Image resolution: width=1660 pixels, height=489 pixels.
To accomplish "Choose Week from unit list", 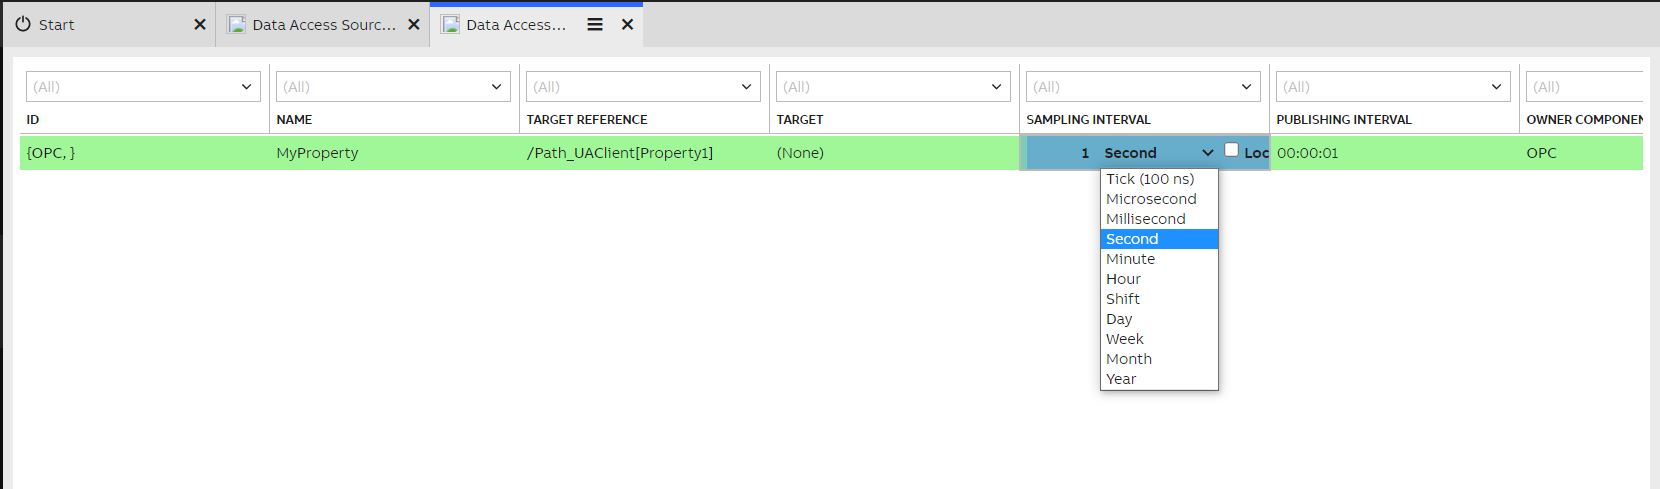I will 1159,339.
